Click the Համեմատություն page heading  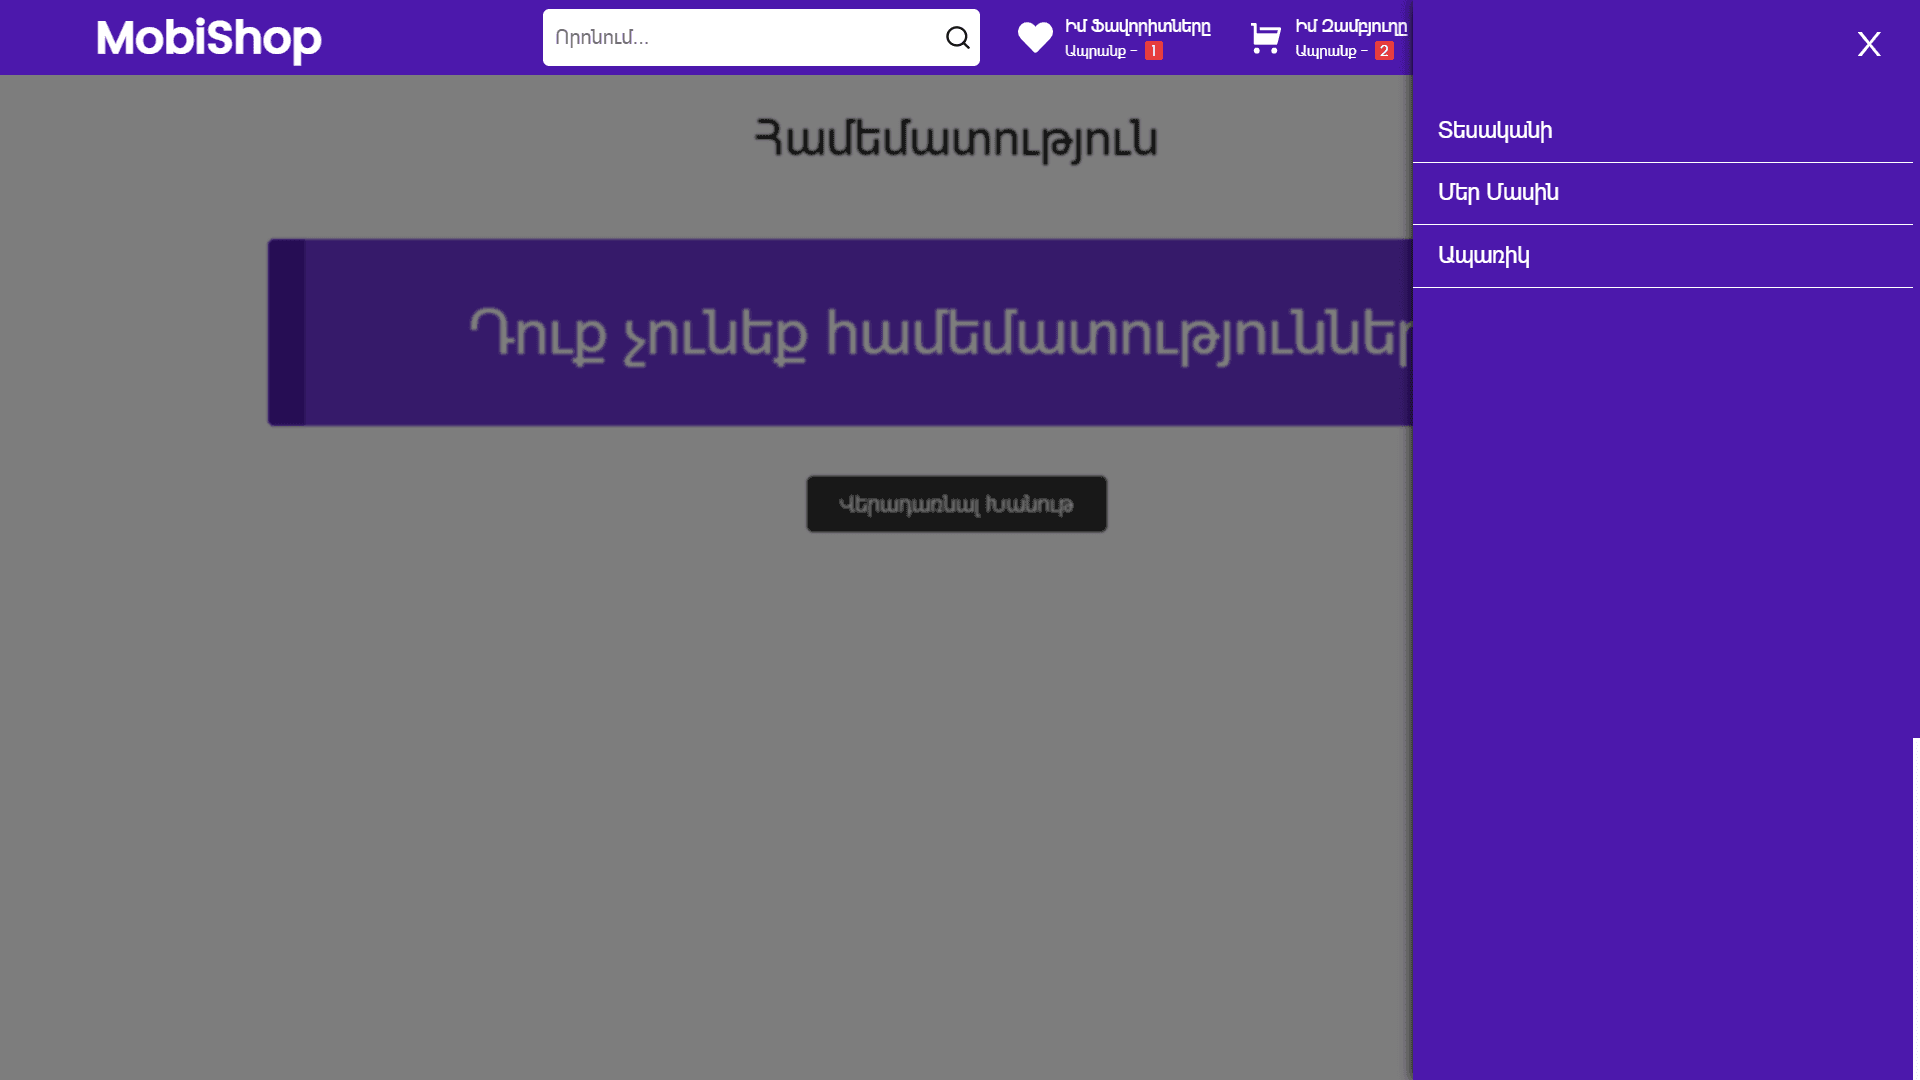955,138
